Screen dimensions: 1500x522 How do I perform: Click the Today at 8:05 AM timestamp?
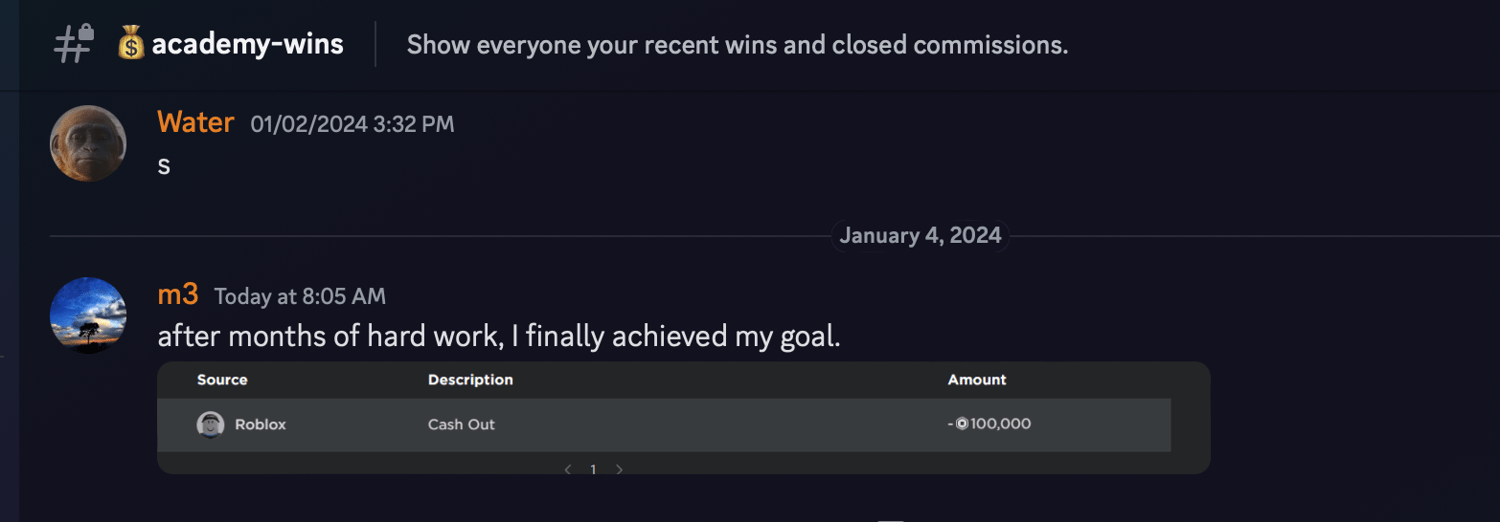point(300,297)
